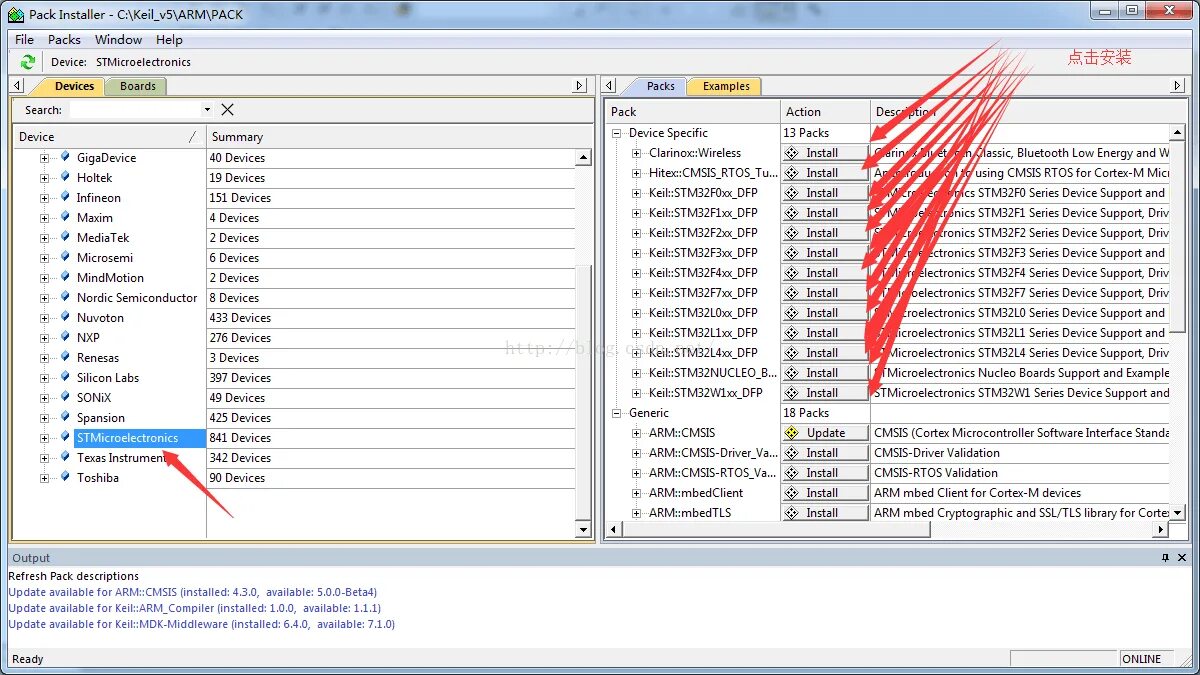
Task: Click the Nuvoton vendor chip icon
Action: 65,317
